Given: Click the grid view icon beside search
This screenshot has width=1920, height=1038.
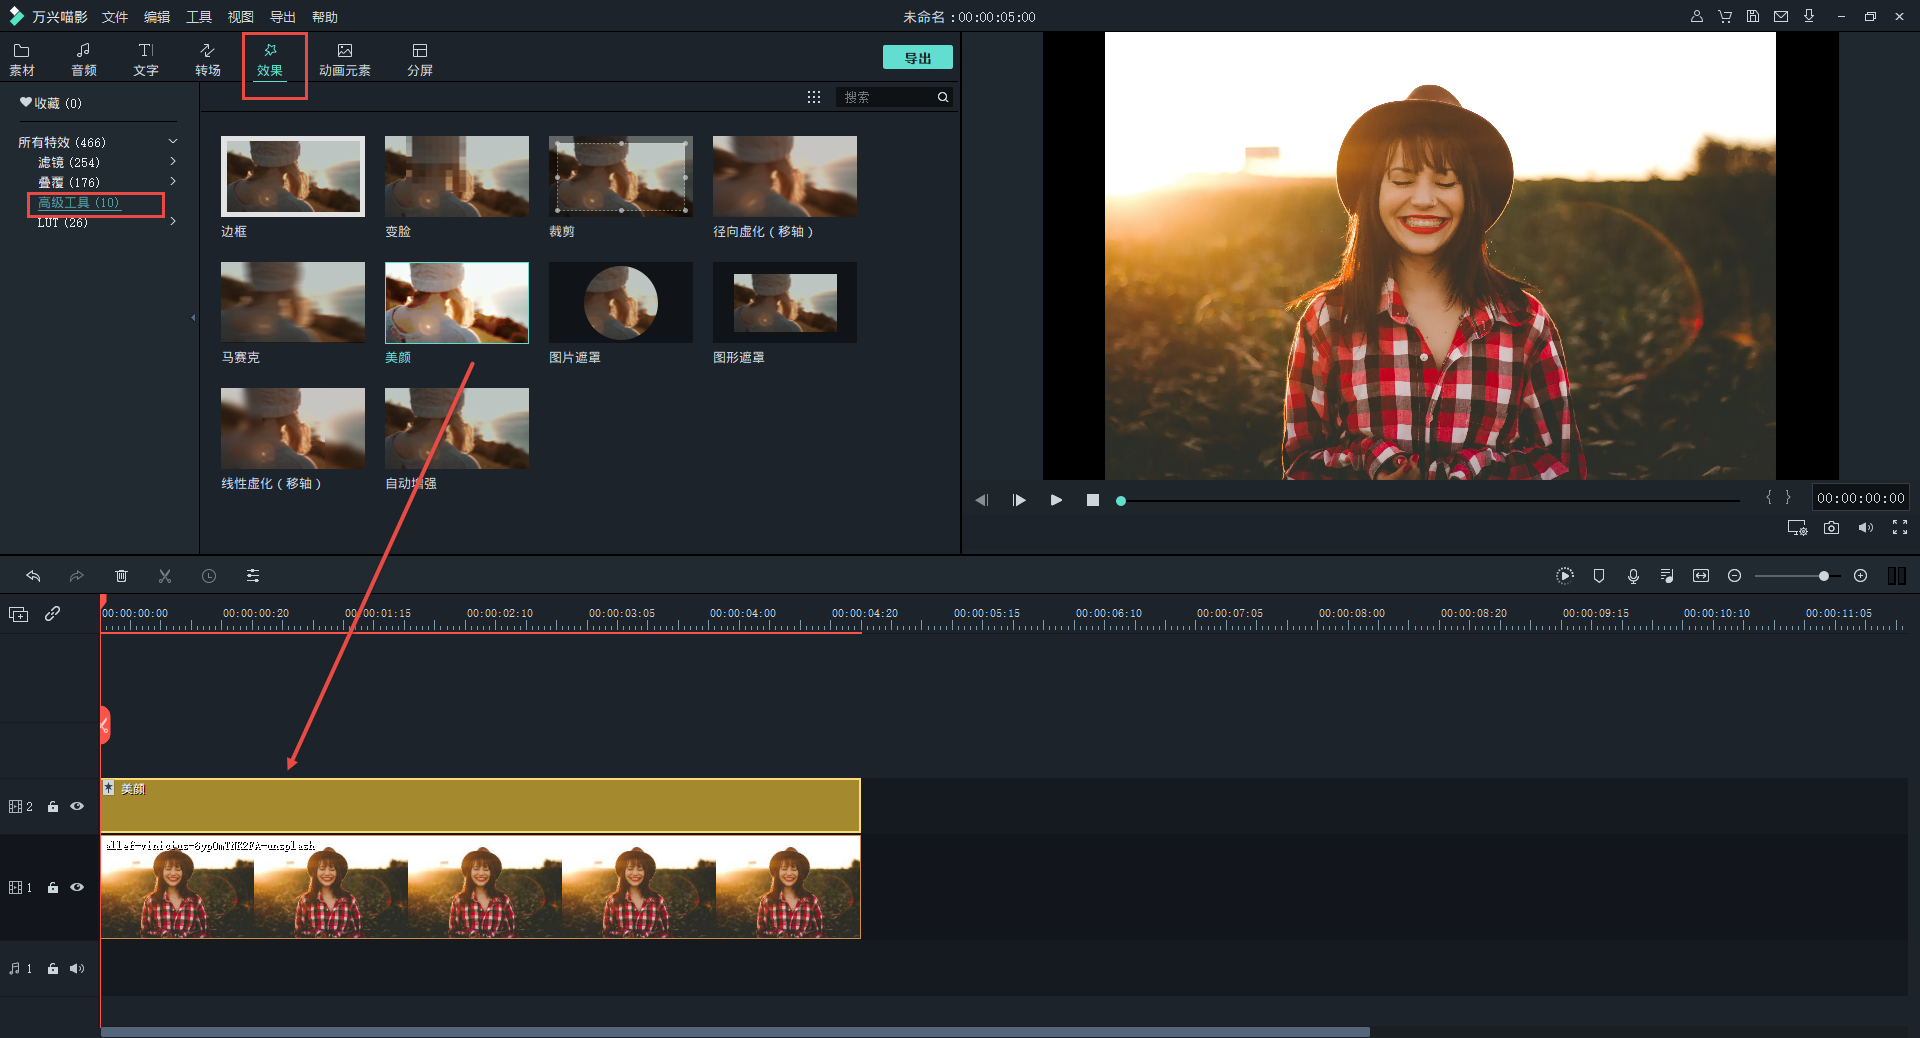Looking at the screenshot, I should click(814, 97).
